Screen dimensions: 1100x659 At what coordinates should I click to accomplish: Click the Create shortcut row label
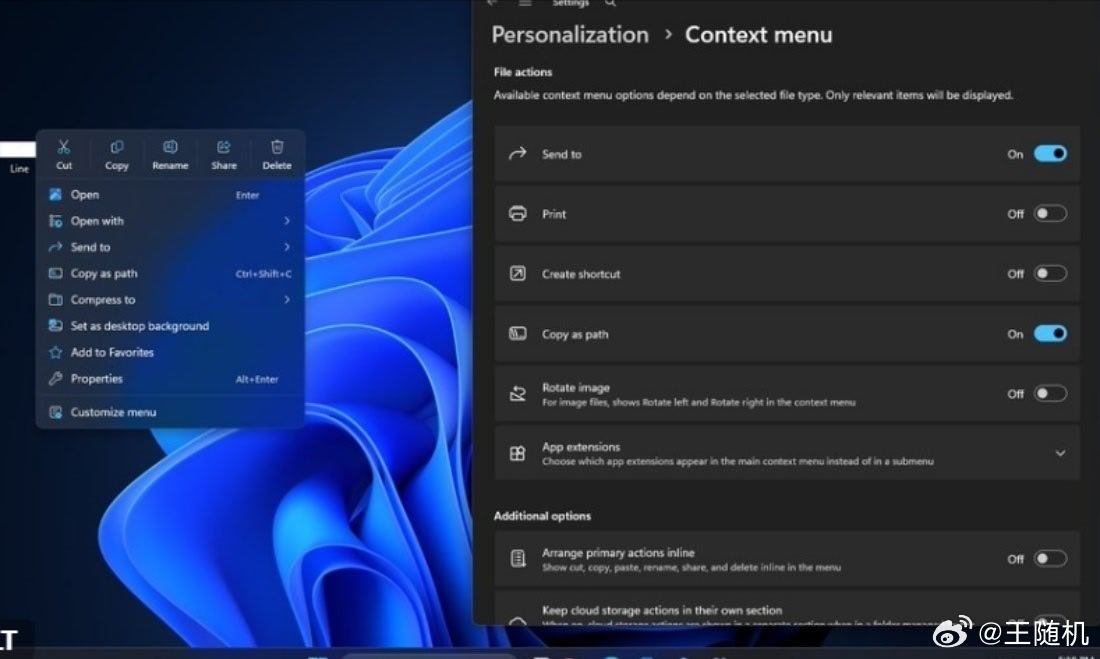pyautogui.click(x=581, y=274)
